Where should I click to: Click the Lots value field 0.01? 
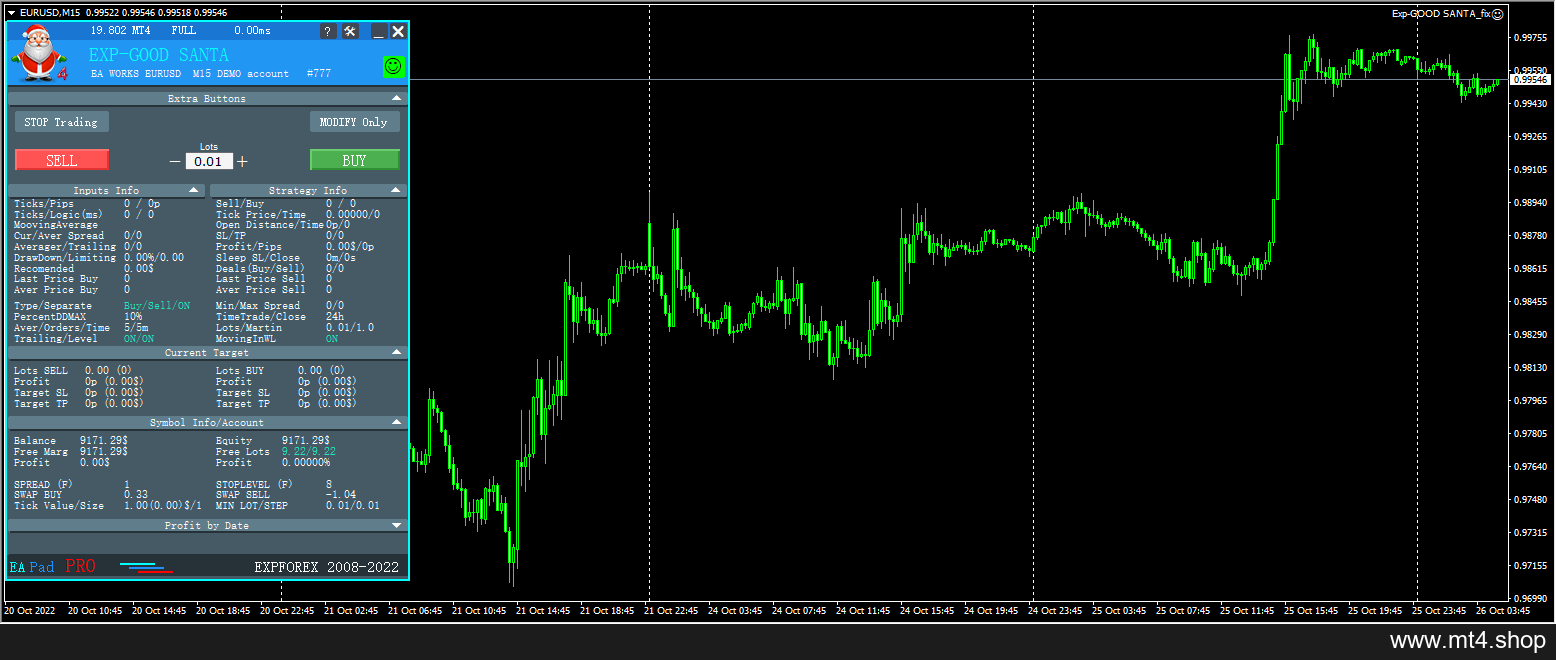click(x=209, y=161)
